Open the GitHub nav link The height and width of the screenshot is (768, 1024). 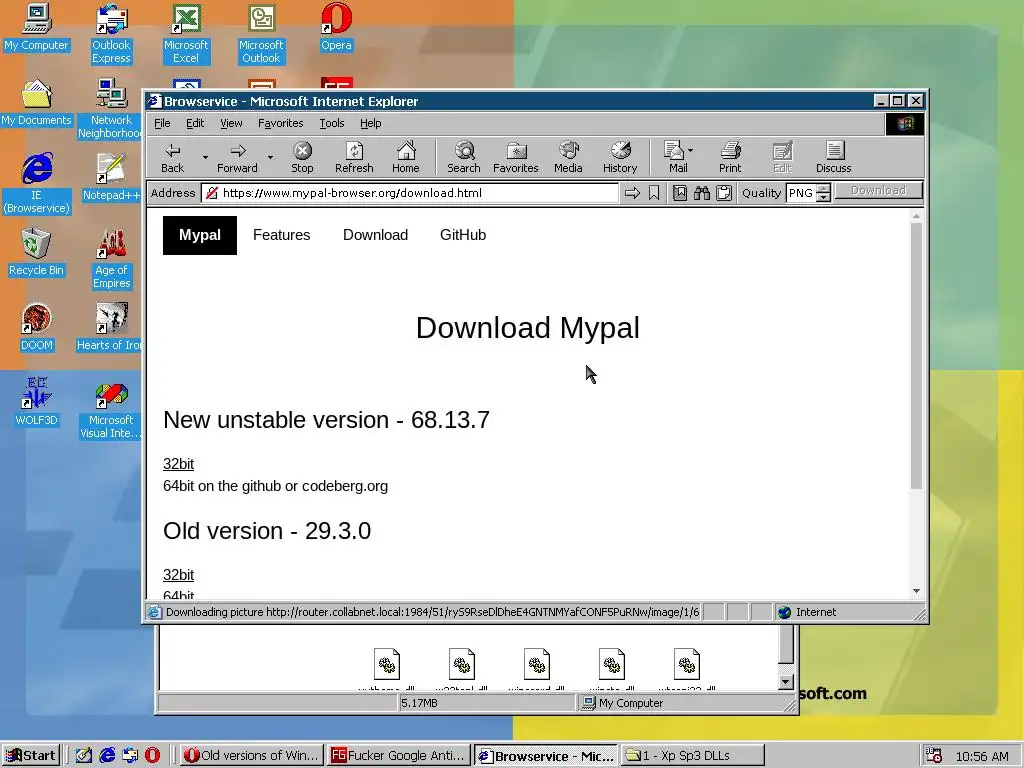tap(463, 235)
